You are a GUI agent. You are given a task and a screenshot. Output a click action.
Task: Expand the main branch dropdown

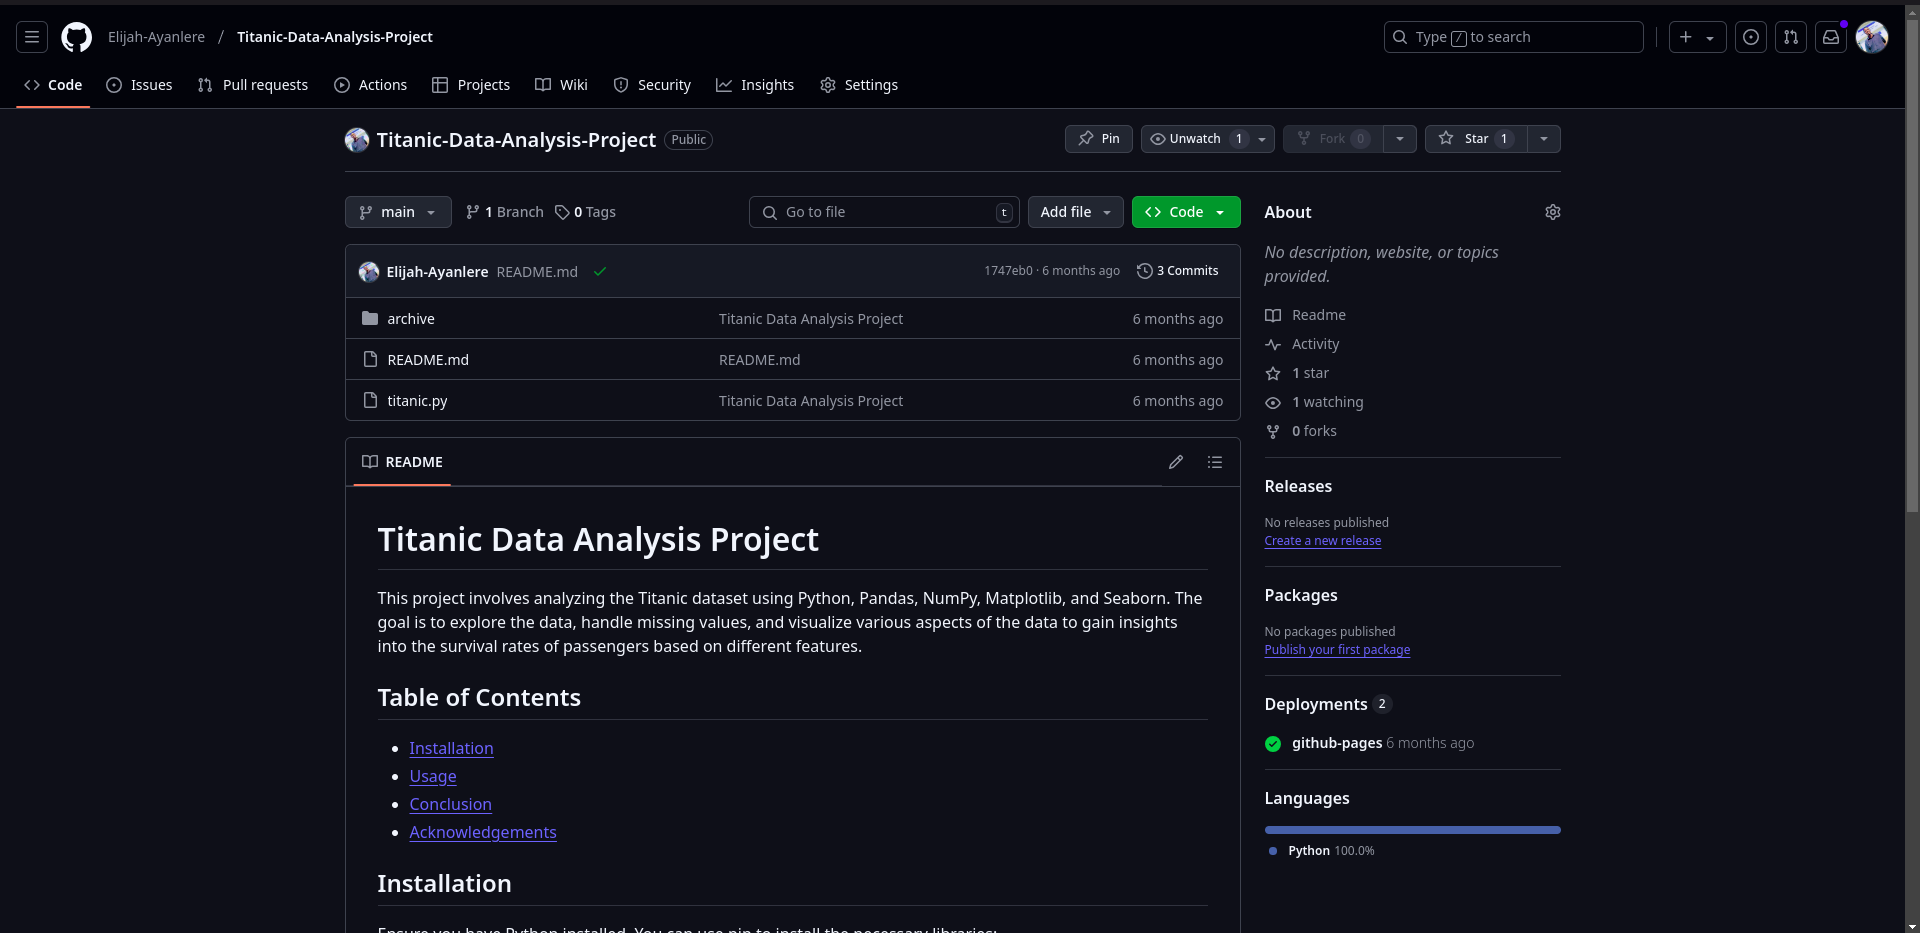pos(398,212)
